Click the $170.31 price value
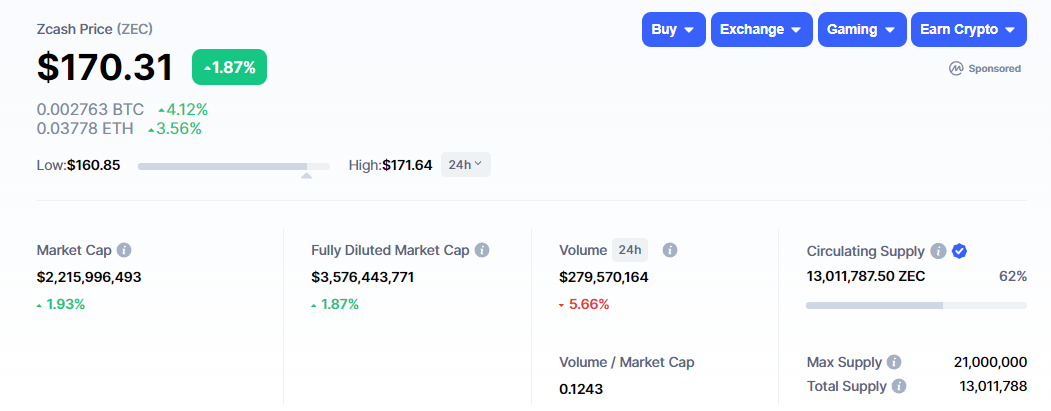1051x411 pixels. pos(105,67)
